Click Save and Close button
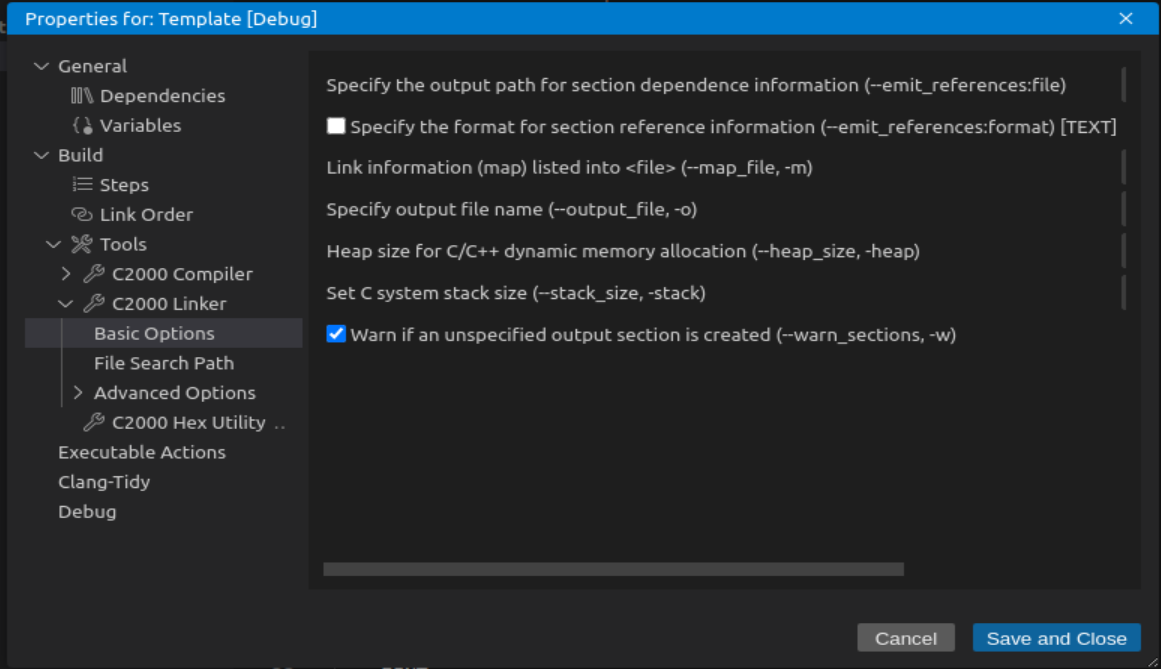 click(1057, 638)
